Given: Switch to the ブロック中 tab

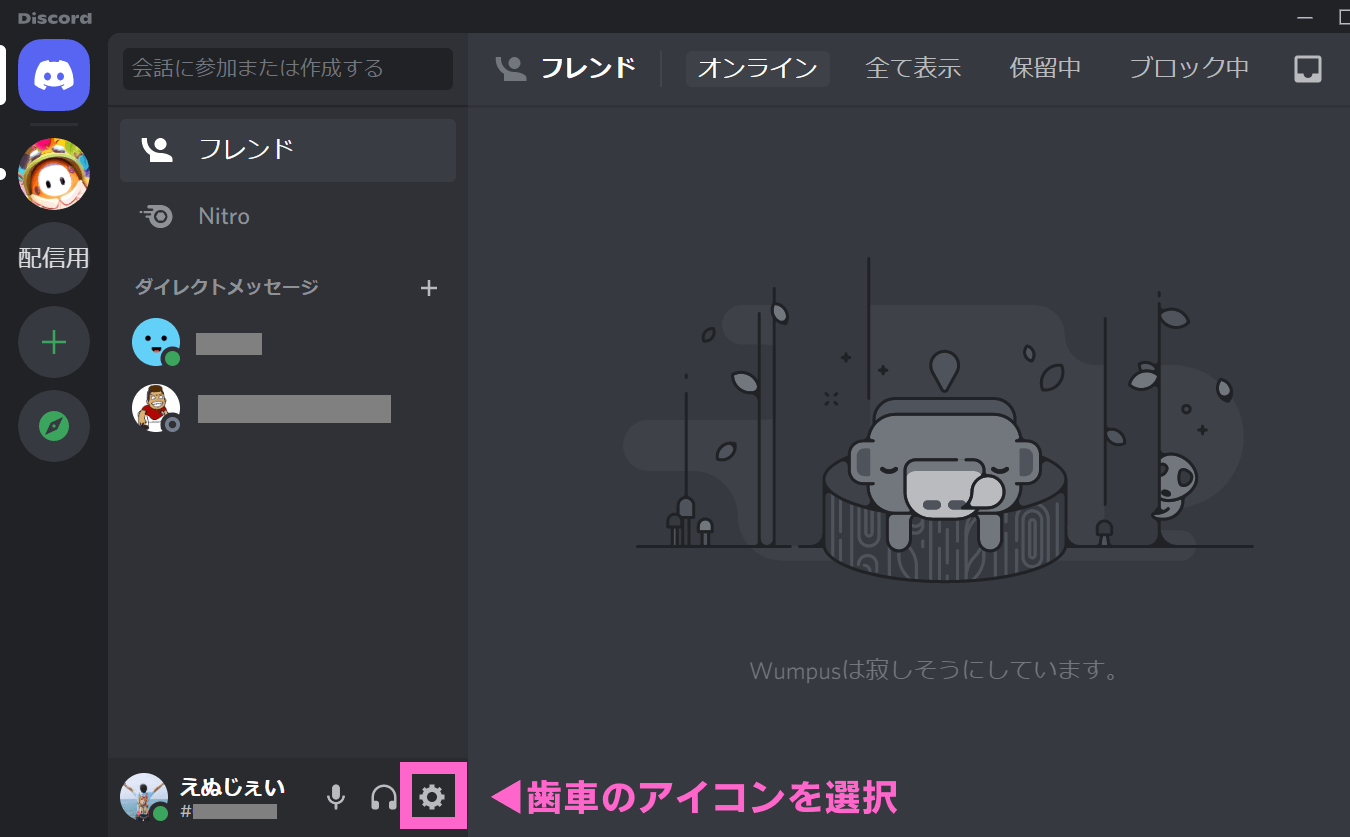Looking at the screenshot, I should pos(1189,68).
